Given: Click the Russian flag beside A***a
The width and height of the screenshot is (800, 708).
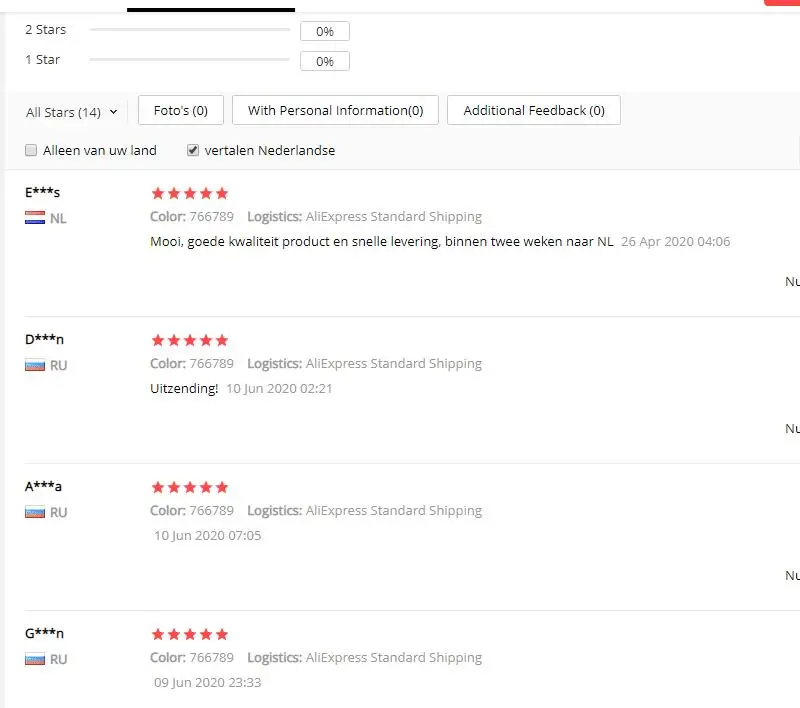Looking at the screenshot, I should pos(35,512).
